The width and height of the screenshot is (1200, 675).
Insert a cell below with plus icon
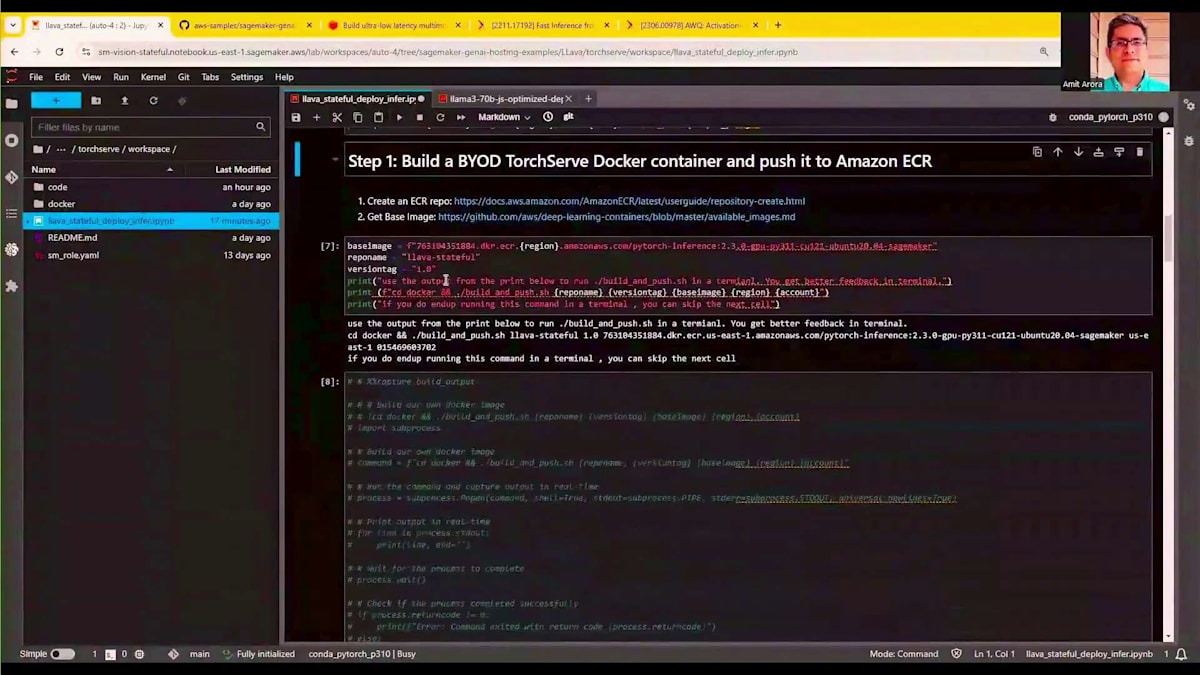coord(316,117)
